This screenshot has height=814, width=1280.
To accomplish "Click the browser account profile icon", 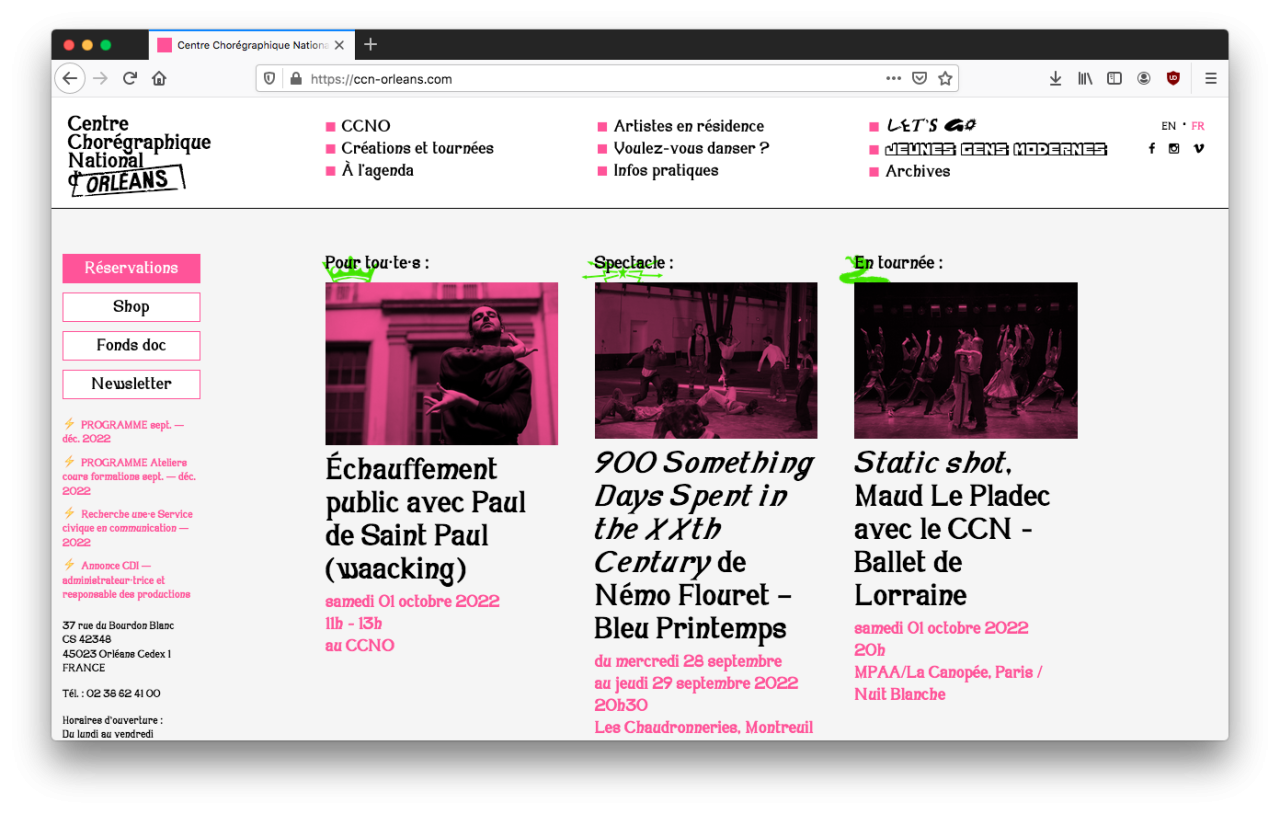I will [1143, 78].
